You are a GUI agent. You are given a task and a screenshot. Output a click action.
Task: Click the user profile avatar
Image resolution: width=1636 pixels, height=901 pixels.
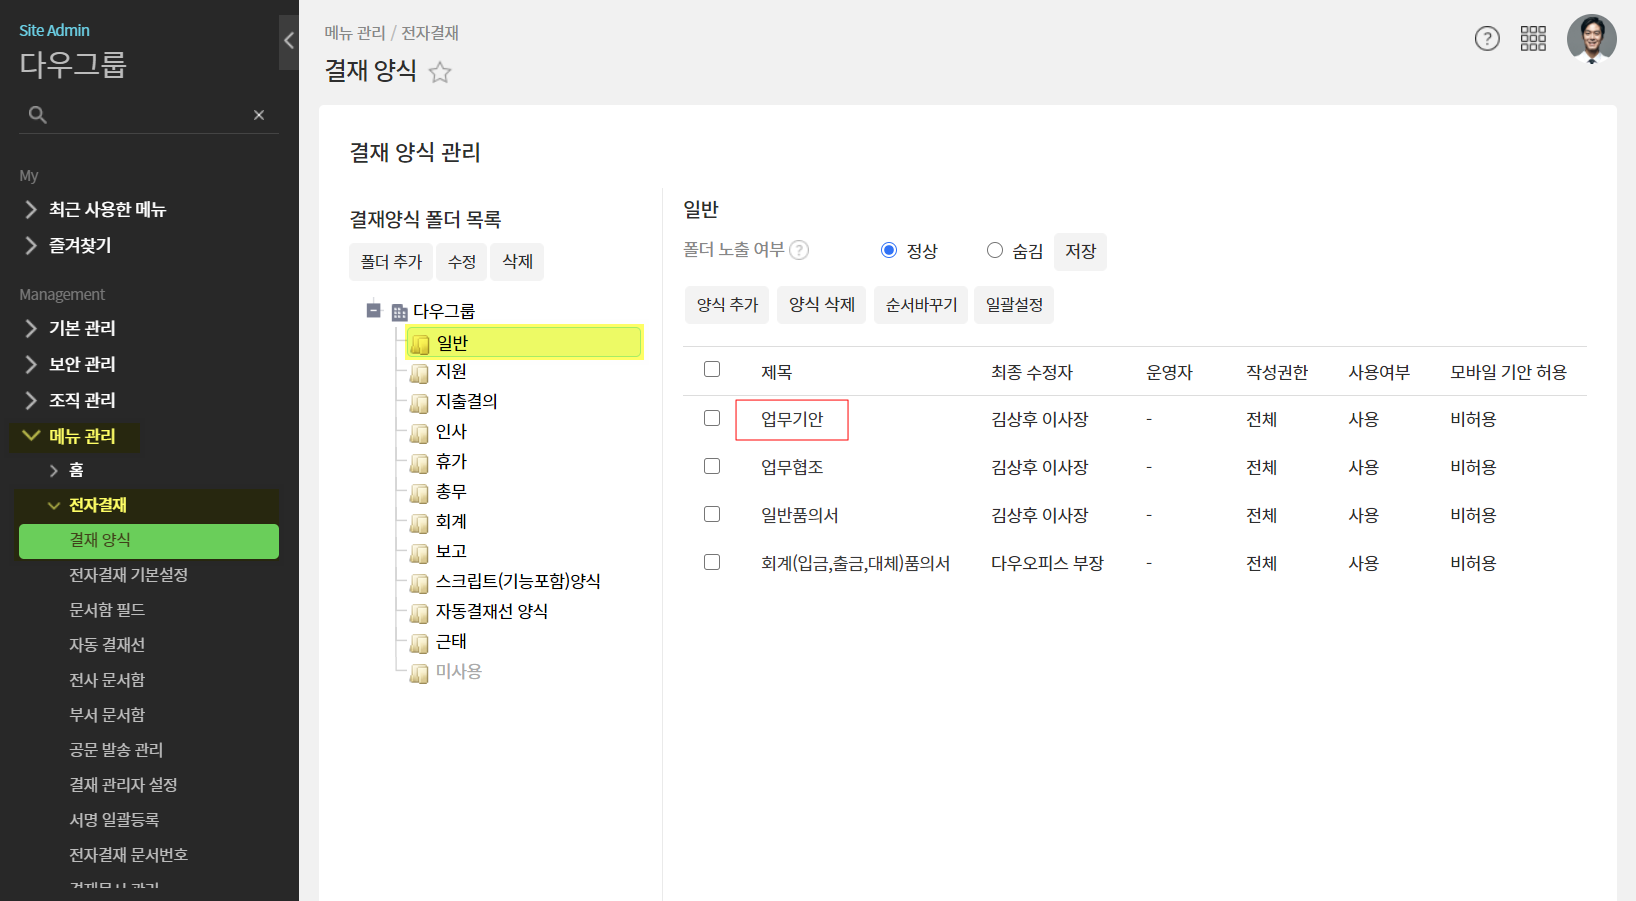click(x=1591, y=39)
